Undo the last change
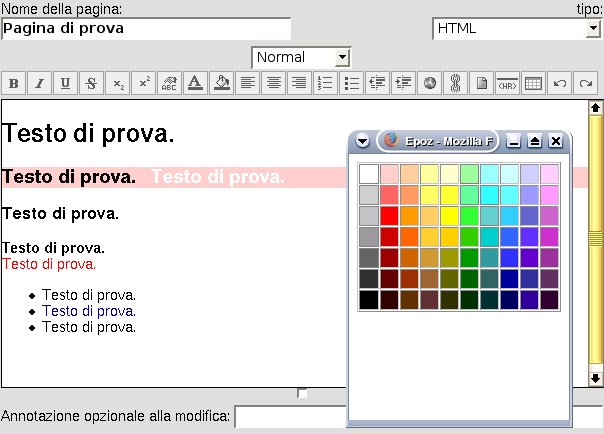Viewport: 604px width, 434px height. [559, 83]
